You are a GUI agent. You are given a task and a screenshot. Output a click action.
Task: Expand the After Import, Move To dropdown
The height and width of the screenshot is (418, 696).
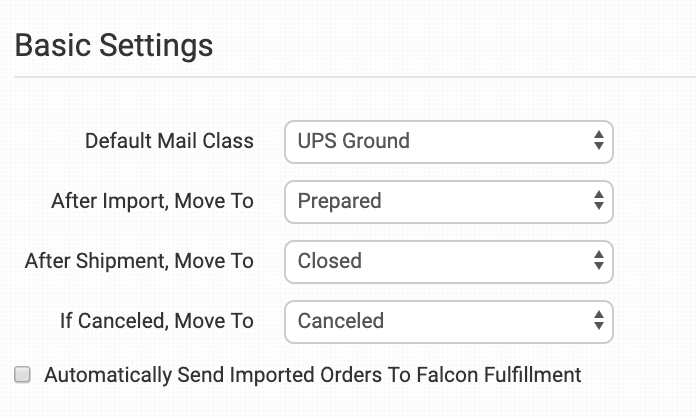coord(448,201)
